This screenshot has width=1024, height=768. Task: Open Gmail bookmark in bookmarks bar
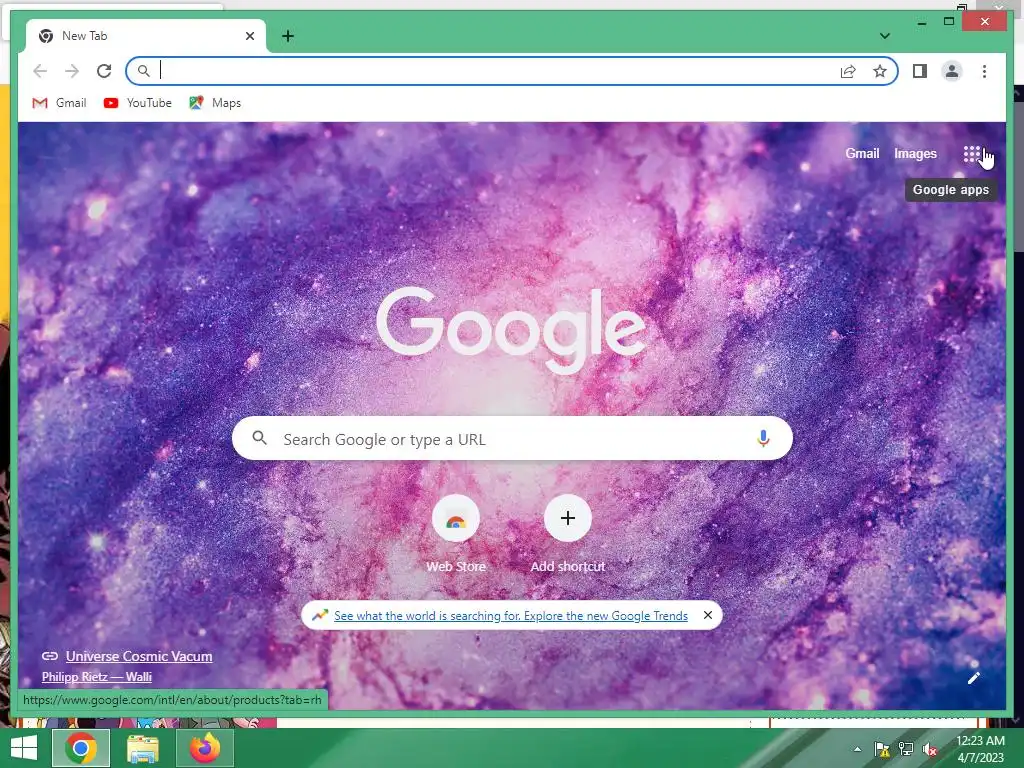point(59,103)
